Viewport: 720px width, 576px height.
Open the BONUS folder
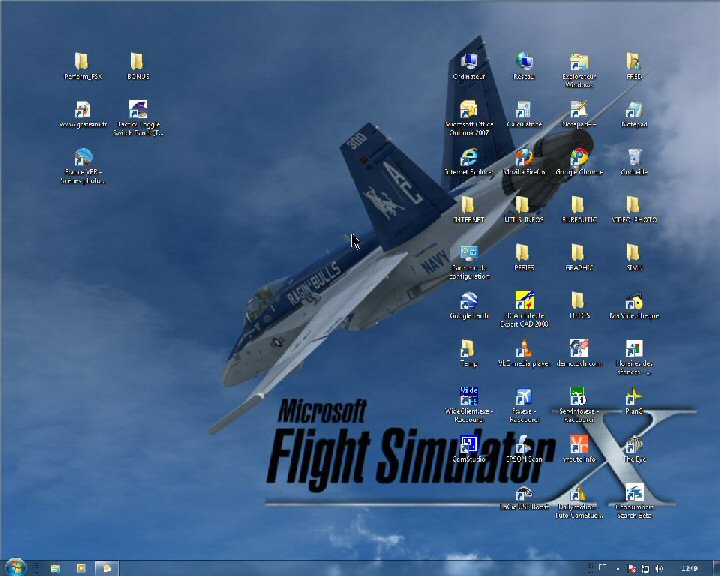click(x=138, y=66)
